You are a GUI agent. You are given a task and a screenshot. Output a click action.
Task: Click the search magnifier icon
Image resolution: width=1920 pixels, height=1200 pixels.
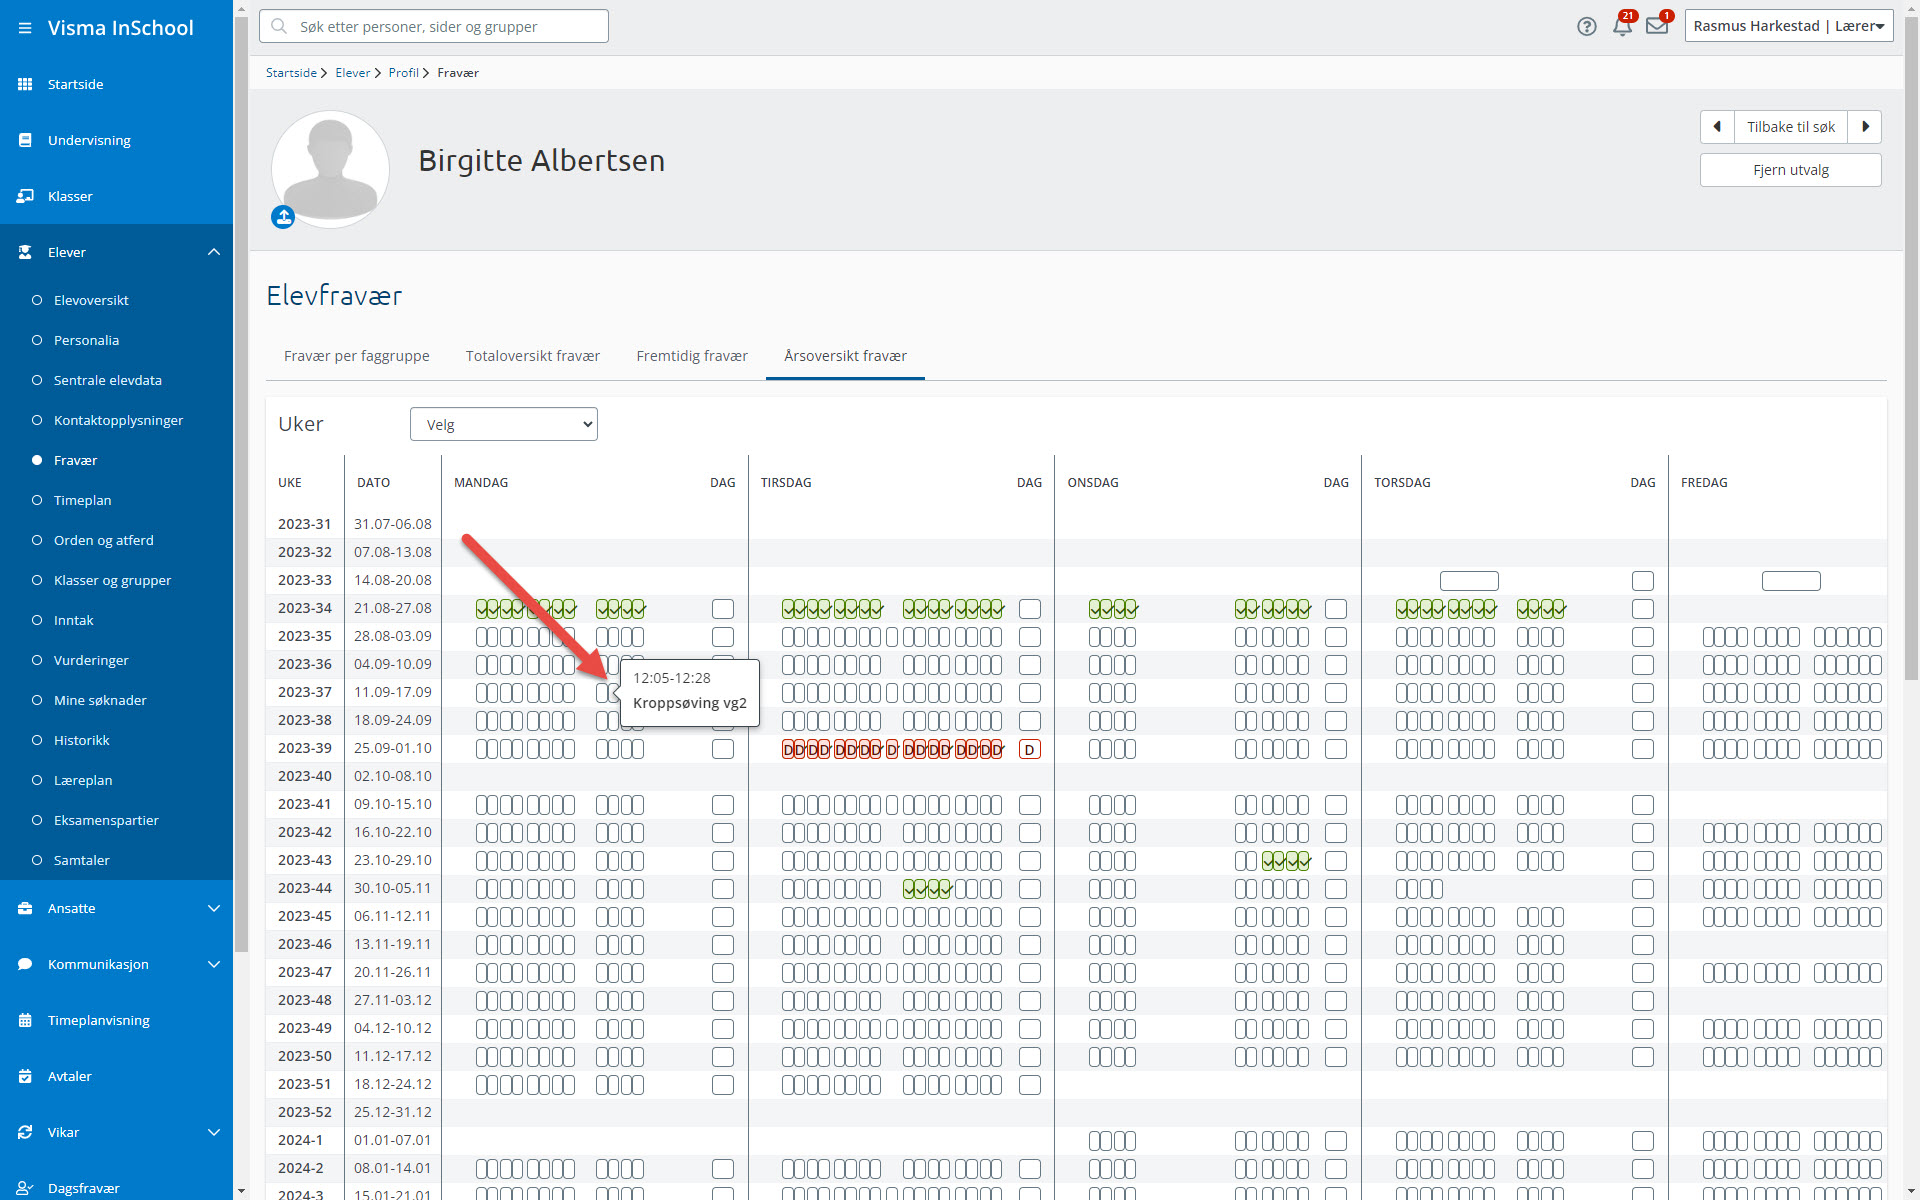(279, 26)
